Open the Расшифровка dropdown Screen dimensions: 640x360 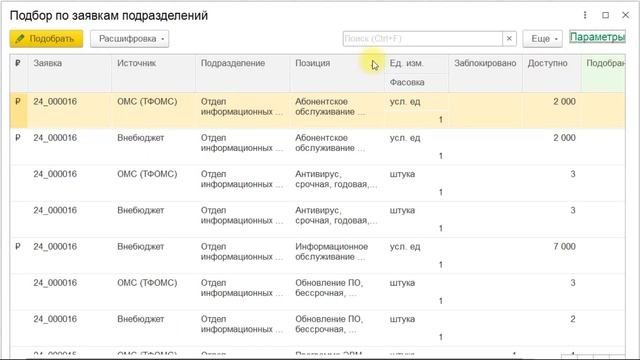coord(129,39)
